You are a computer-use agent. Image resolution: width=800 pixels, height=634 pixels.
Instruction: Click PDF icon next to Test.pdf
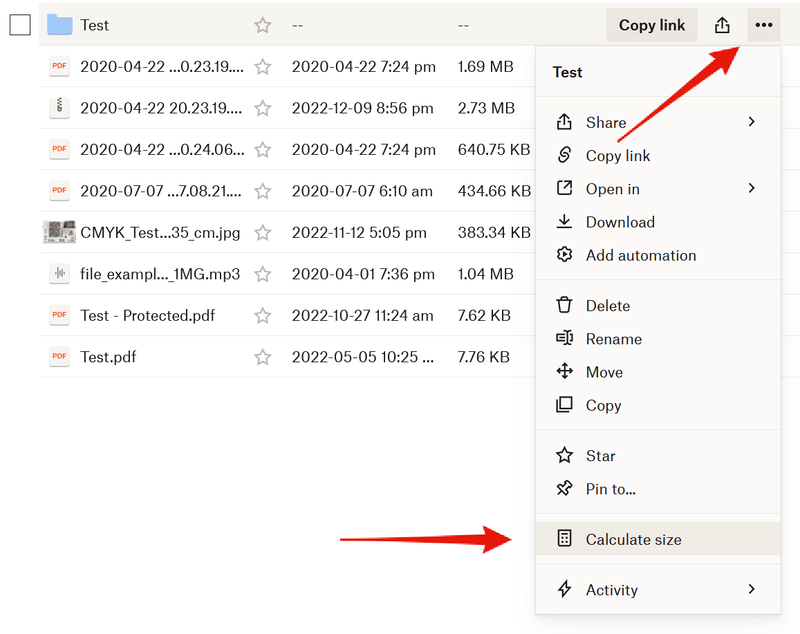coord(60,357)
